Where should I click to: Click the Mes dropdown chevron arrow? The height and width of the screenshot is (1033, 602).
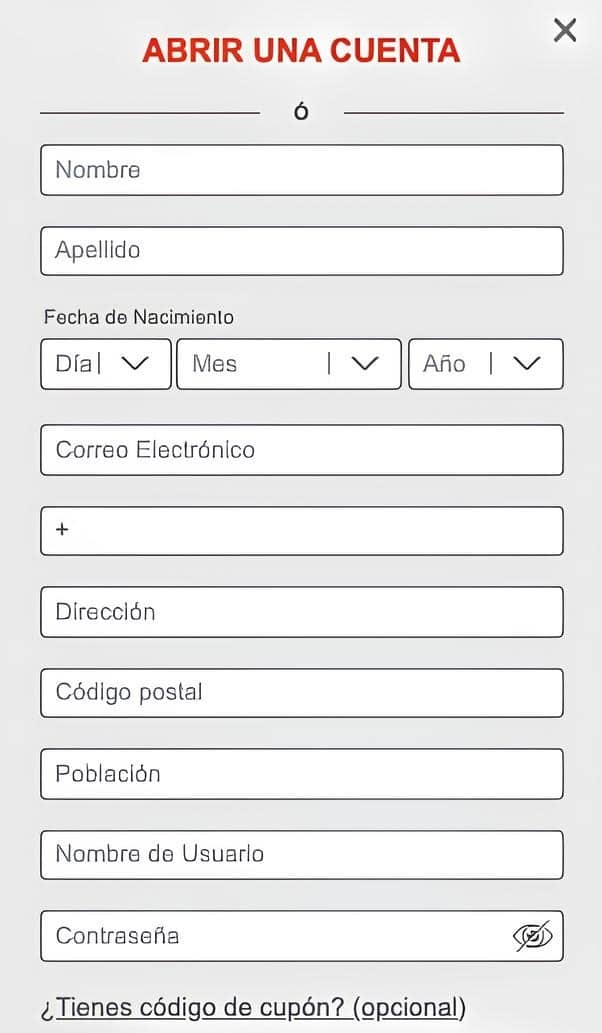pyautogui.click(x=366, y=364)
